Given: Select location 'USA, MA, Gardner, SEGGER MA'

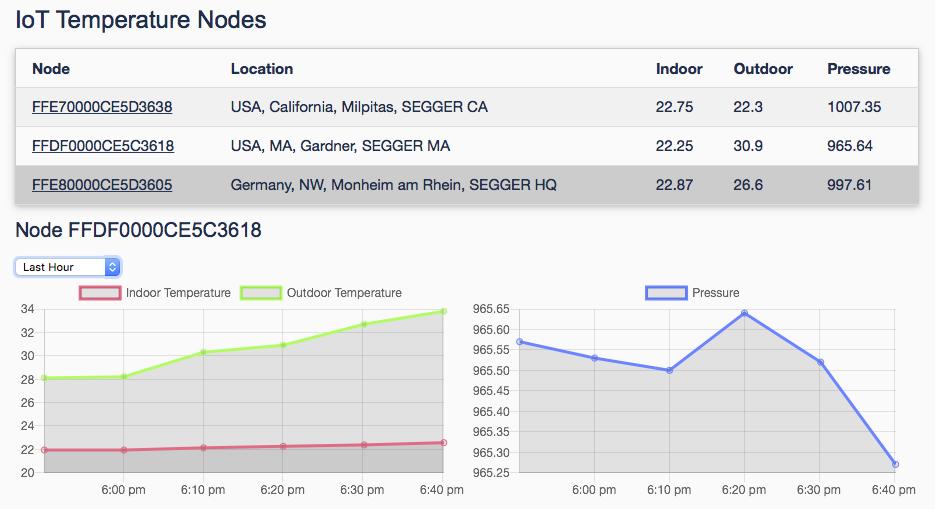Looking at the screenshot, I should point(340,145).
